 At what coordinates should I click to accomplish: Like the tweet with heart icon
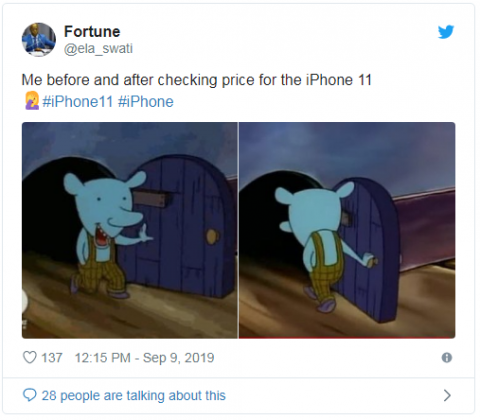(x=29, y=358)
